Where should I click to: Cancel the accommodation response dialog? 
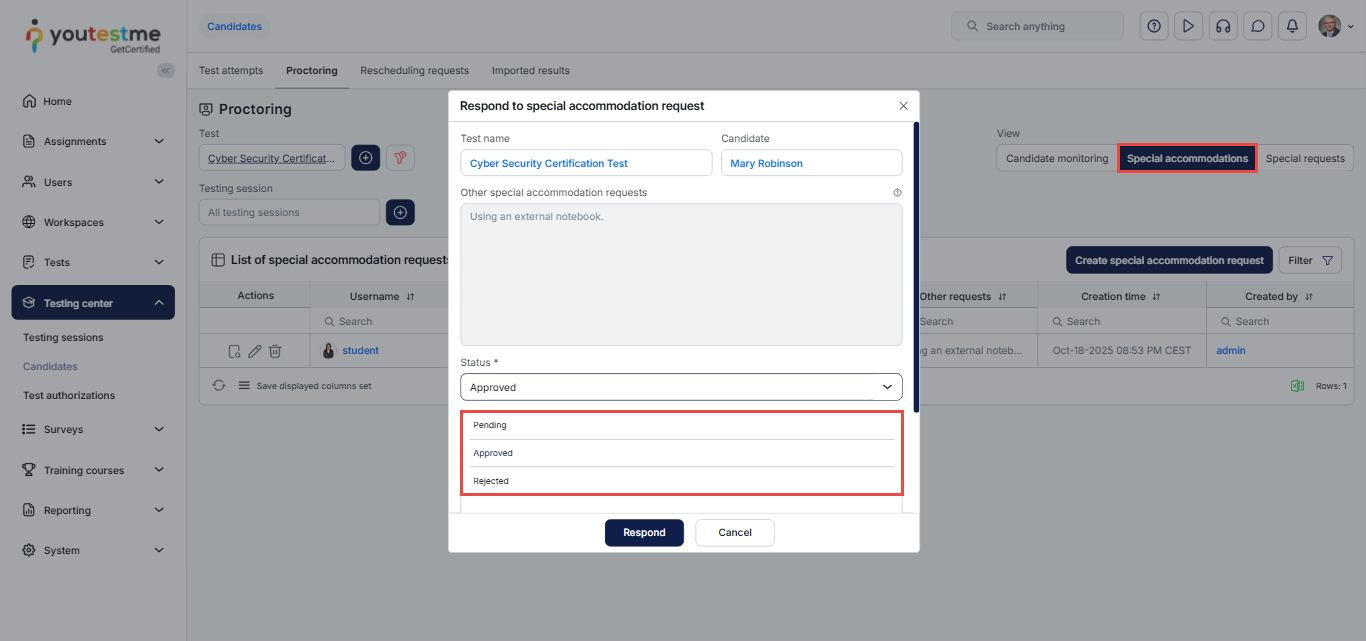[x=735, y=533]
